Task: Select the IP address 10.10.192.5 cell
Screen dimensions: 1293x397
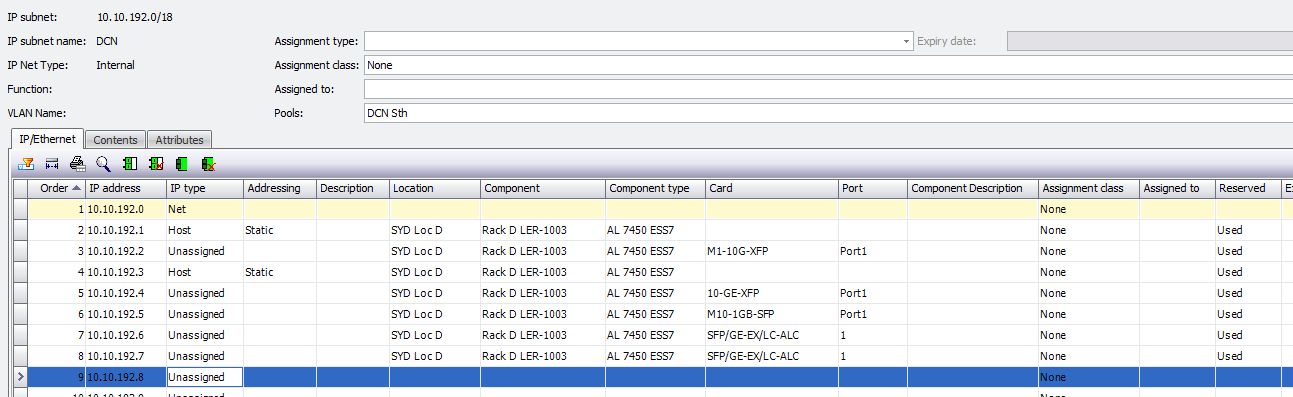Action: pyautogui.click(x=126, y=314)
